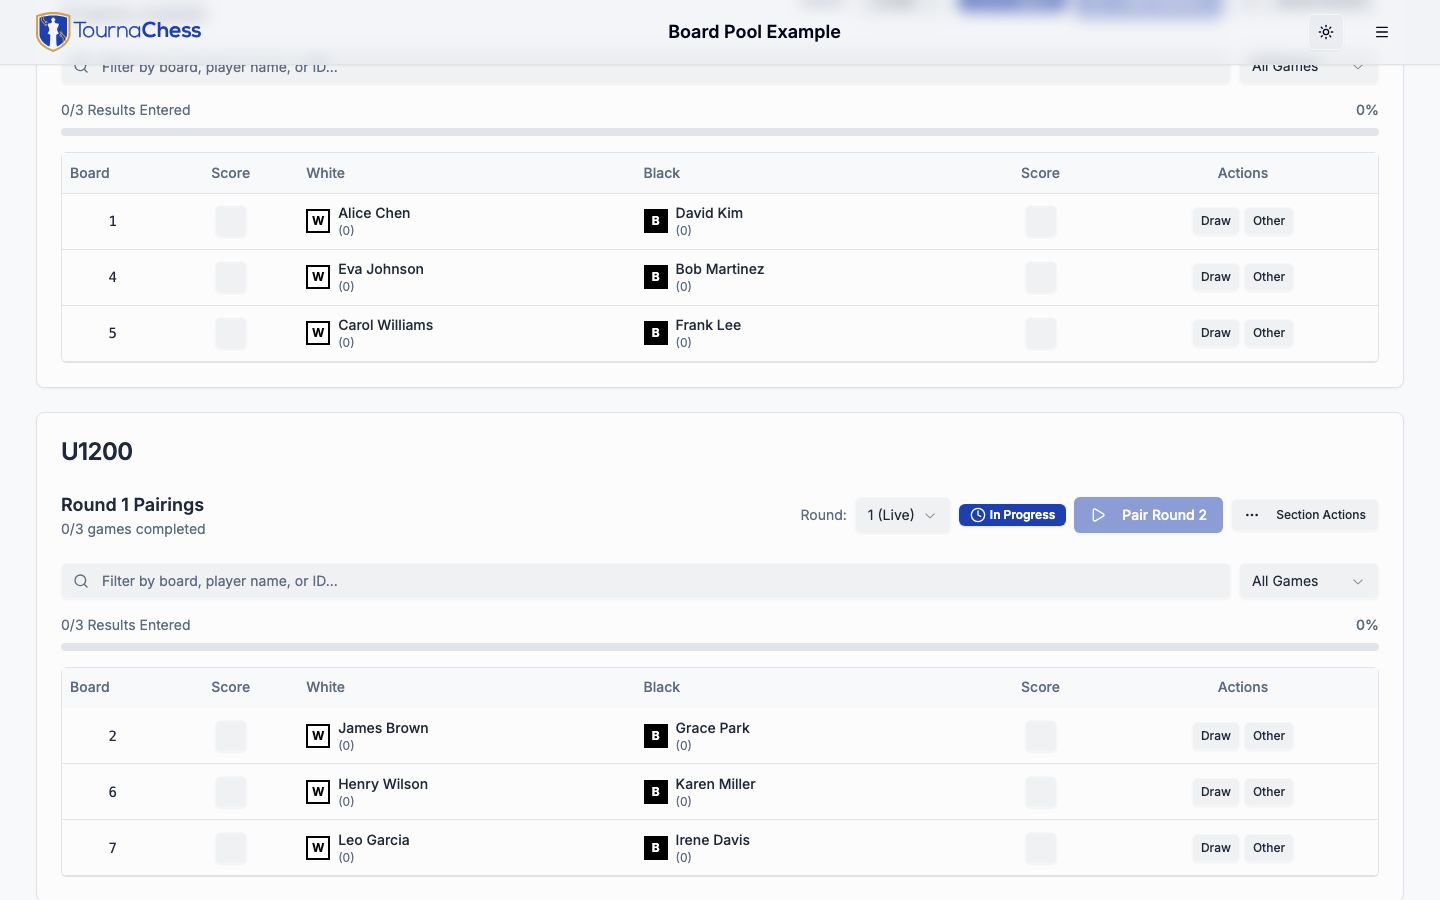Image resolution: width=1440 pixels, height=900 pixels.
Task: Click the black piece icon beside David Kim
Action: point(656,221)
